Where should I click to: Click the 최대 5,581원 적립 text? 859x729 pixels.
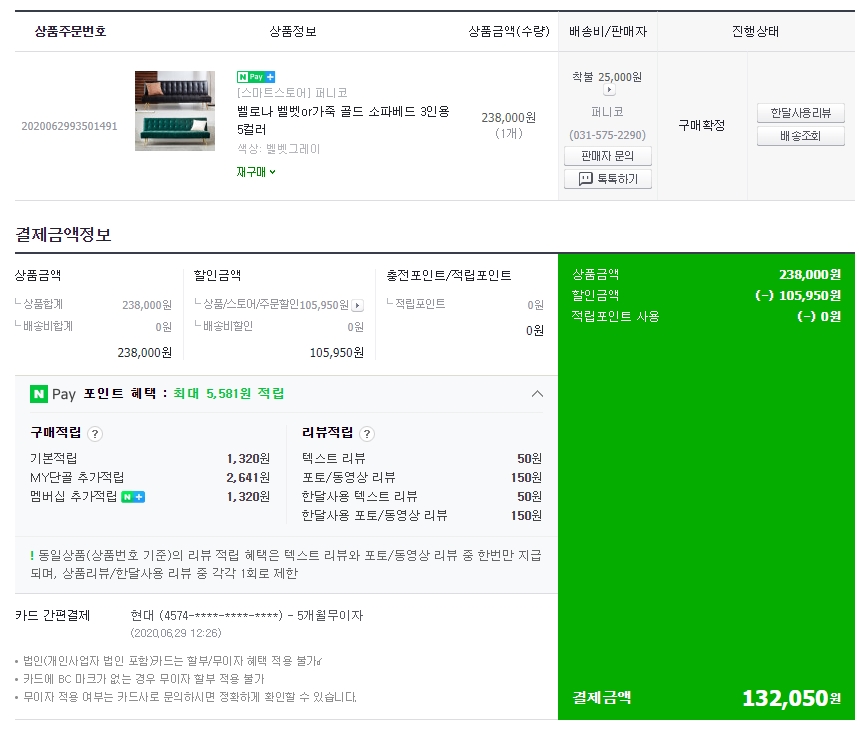point(228,393)
